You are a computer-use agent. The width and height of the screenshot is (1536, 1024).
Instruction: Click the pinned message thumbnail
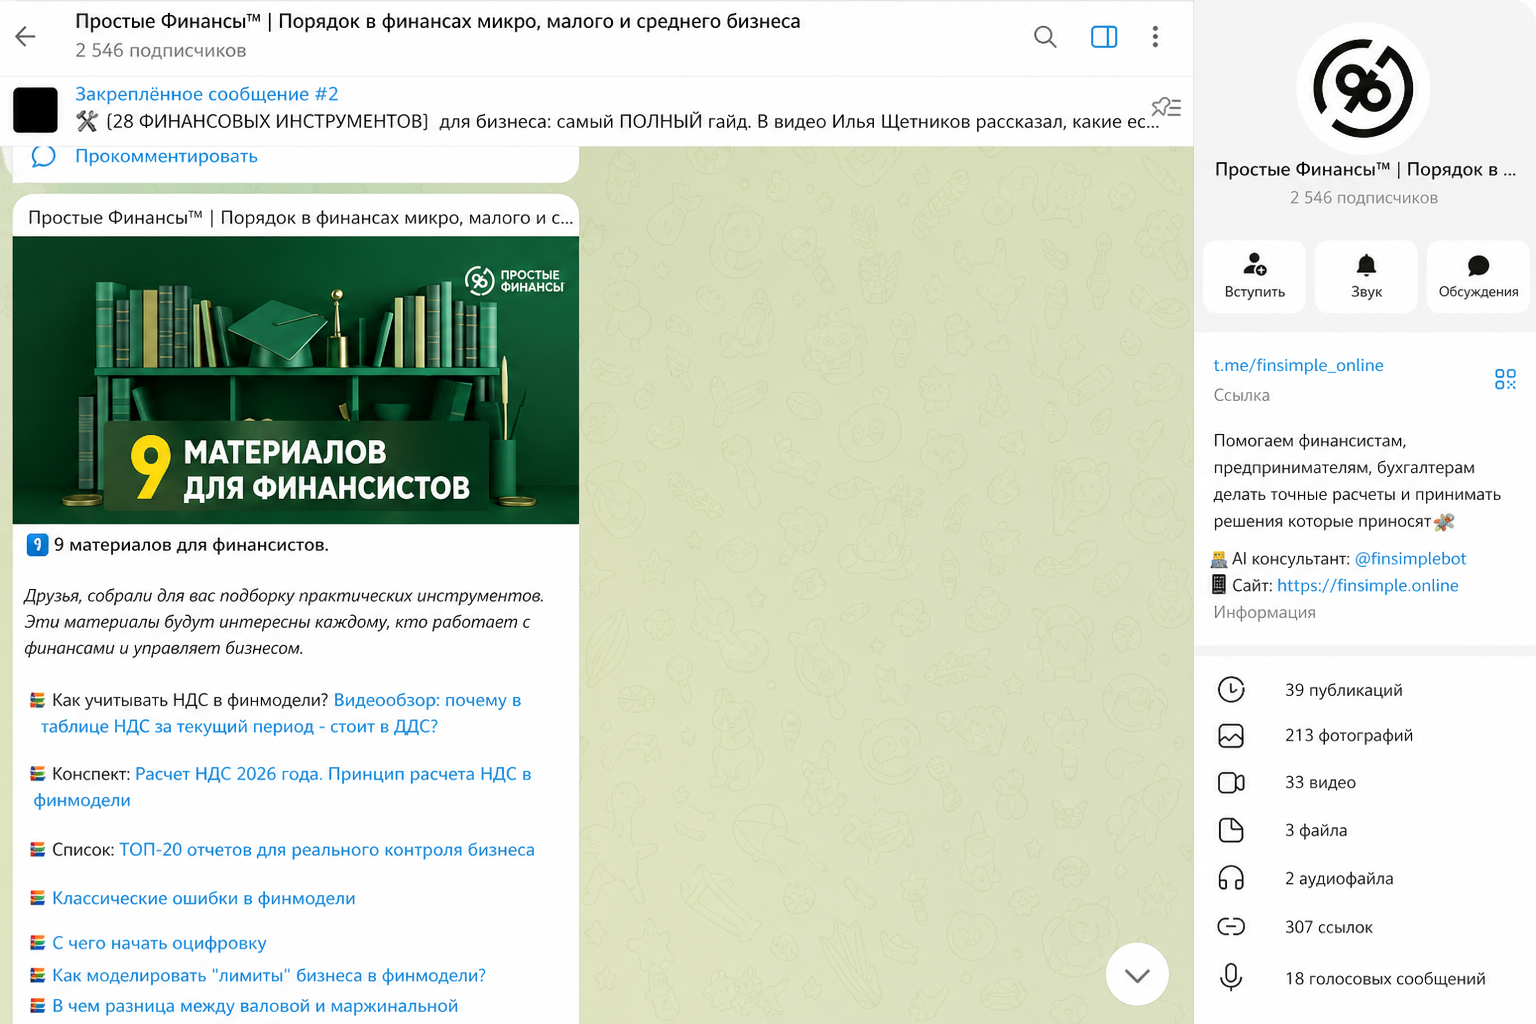[35, 110]
